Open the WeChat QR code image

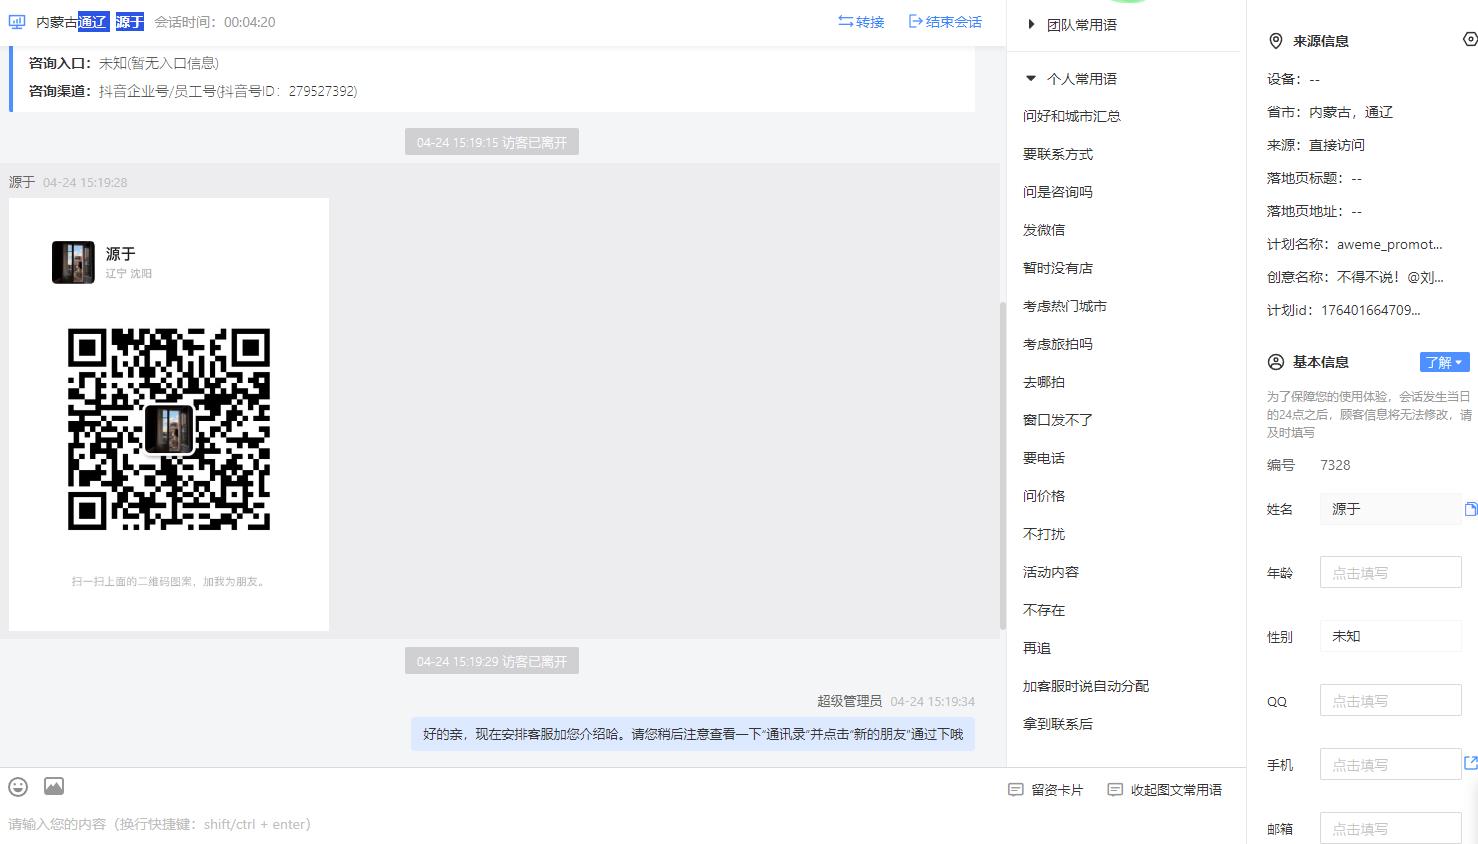pos(169,429)
